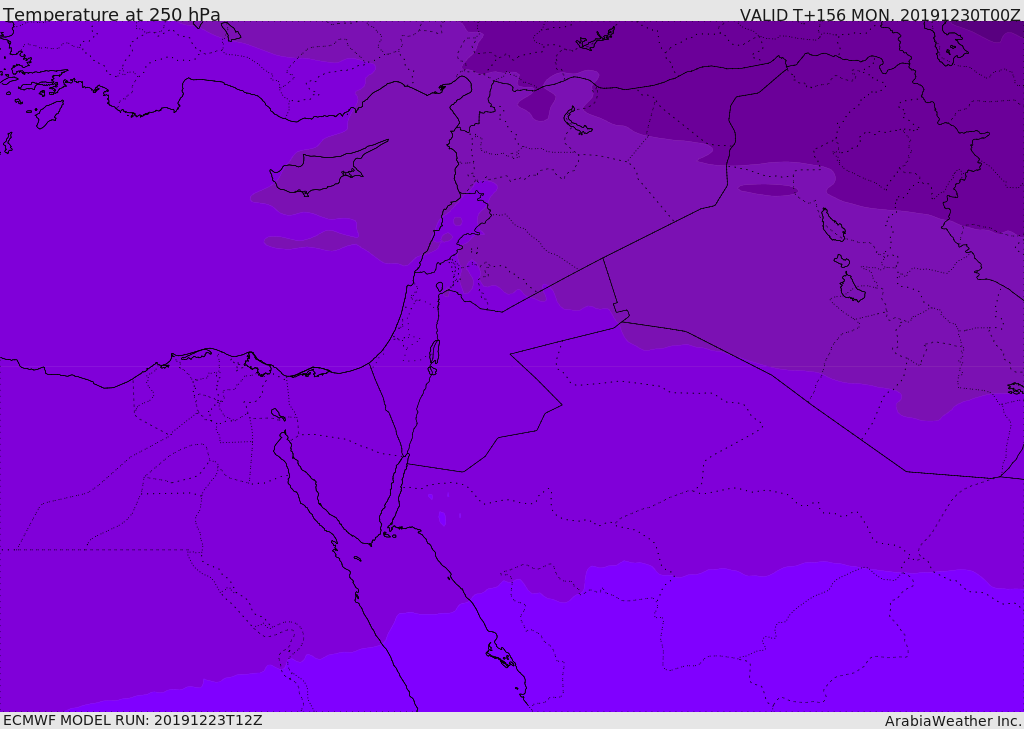Click the 'ECMWF MODEL RUN: 20191223T12Z' footer text
The width and height of the screenshot is (1024, 729).
tap(133, 720)
